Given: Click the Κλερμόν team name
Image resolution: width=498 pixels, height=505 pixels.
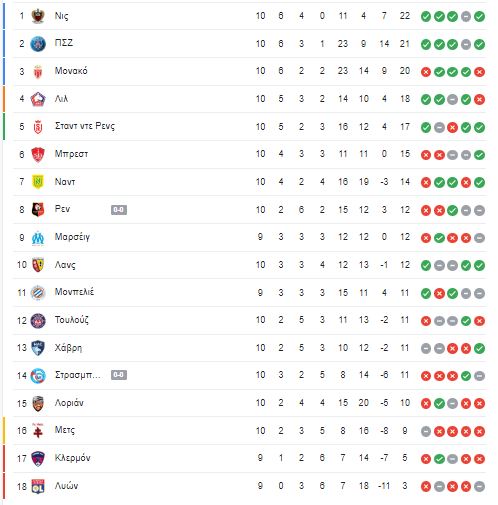Looking at the screenshot, I should 72,458.
